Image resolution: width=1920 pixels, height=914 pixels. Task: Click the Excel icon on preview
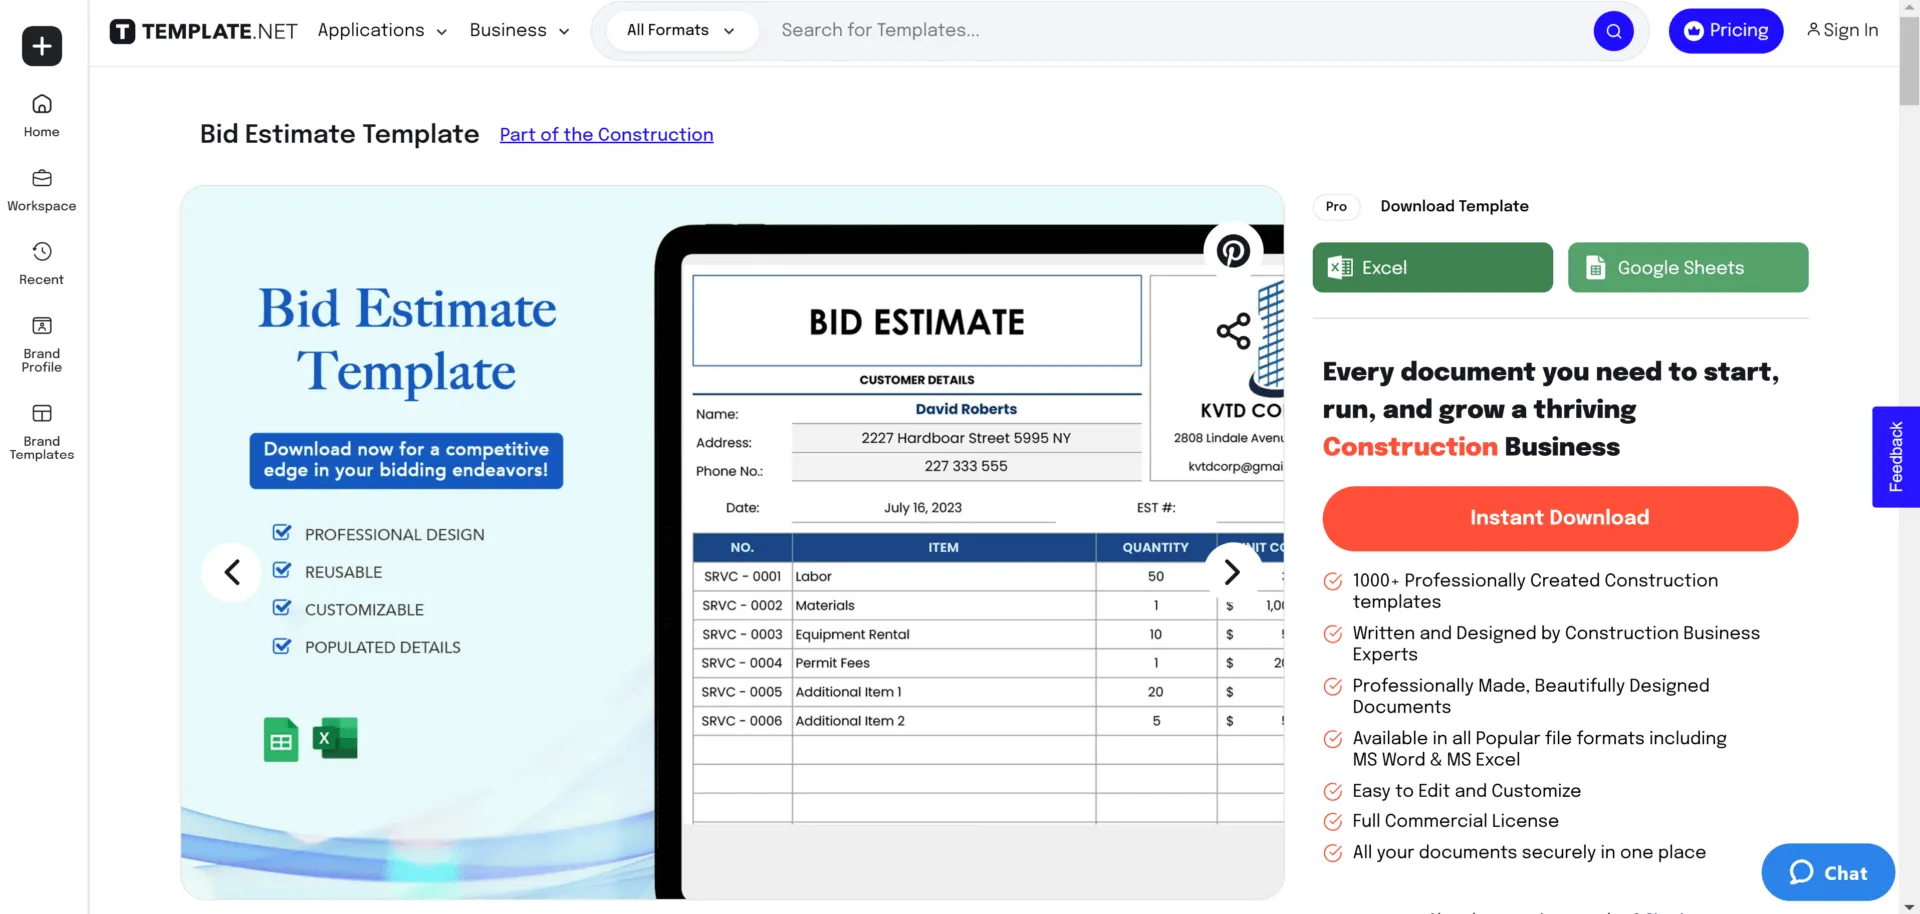[335, 739]
